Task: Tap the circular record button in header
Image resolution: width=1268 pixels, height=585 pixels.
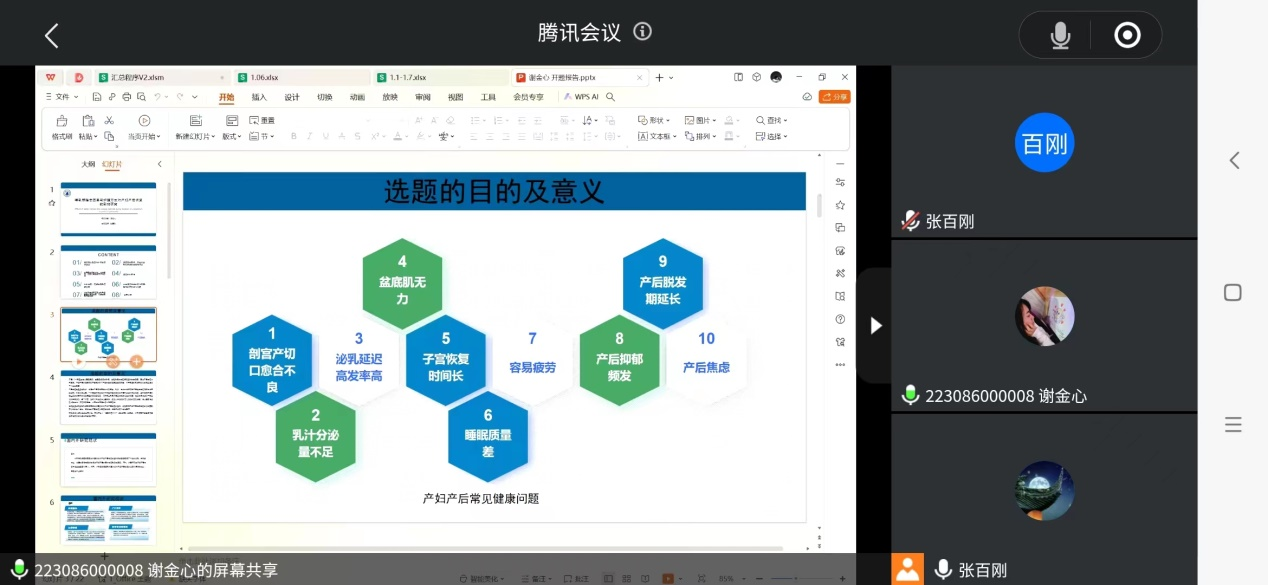Action: pos(1127,36)
